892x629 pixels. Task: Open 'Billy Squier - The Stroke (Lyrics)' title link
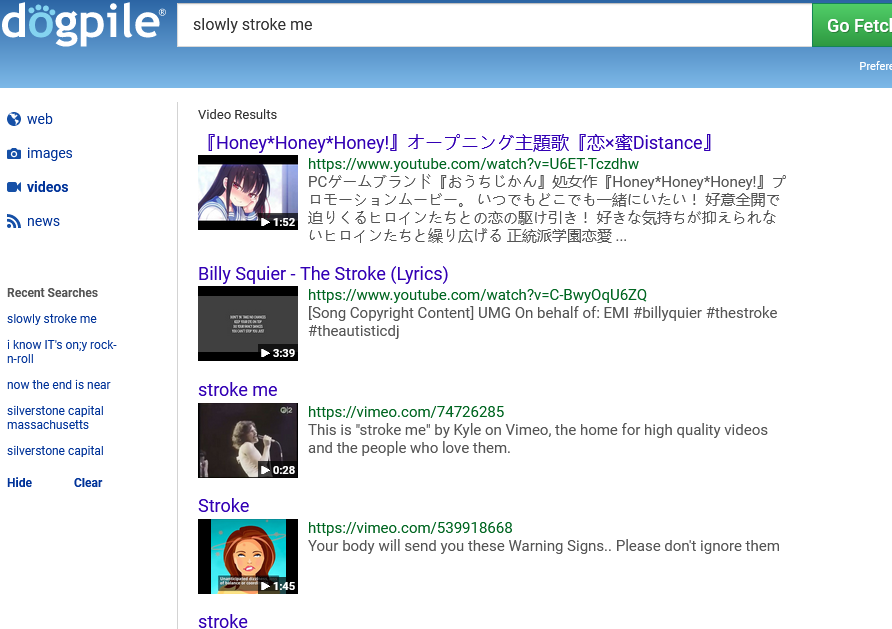(x=323, y=274)
